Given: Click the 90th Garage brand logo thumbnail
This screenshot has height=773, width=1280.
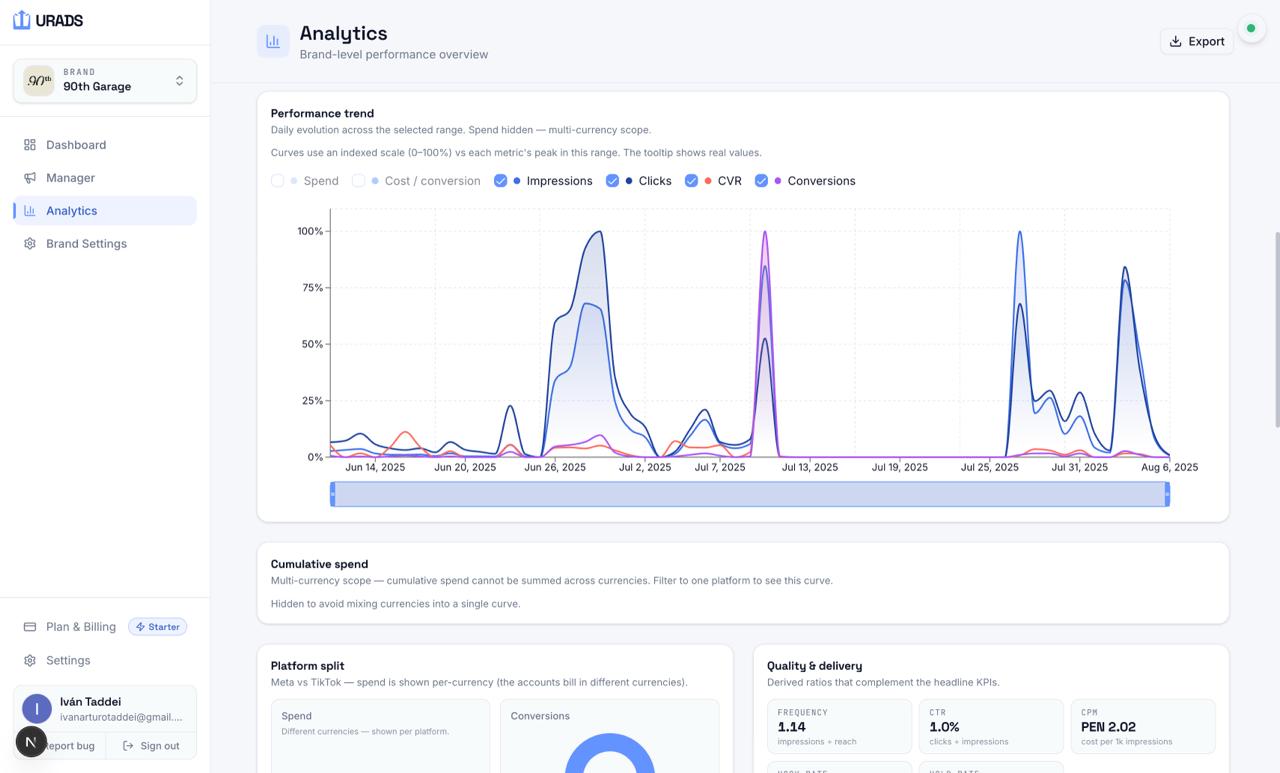Looking at the screenshot, I should coord(39,81).
